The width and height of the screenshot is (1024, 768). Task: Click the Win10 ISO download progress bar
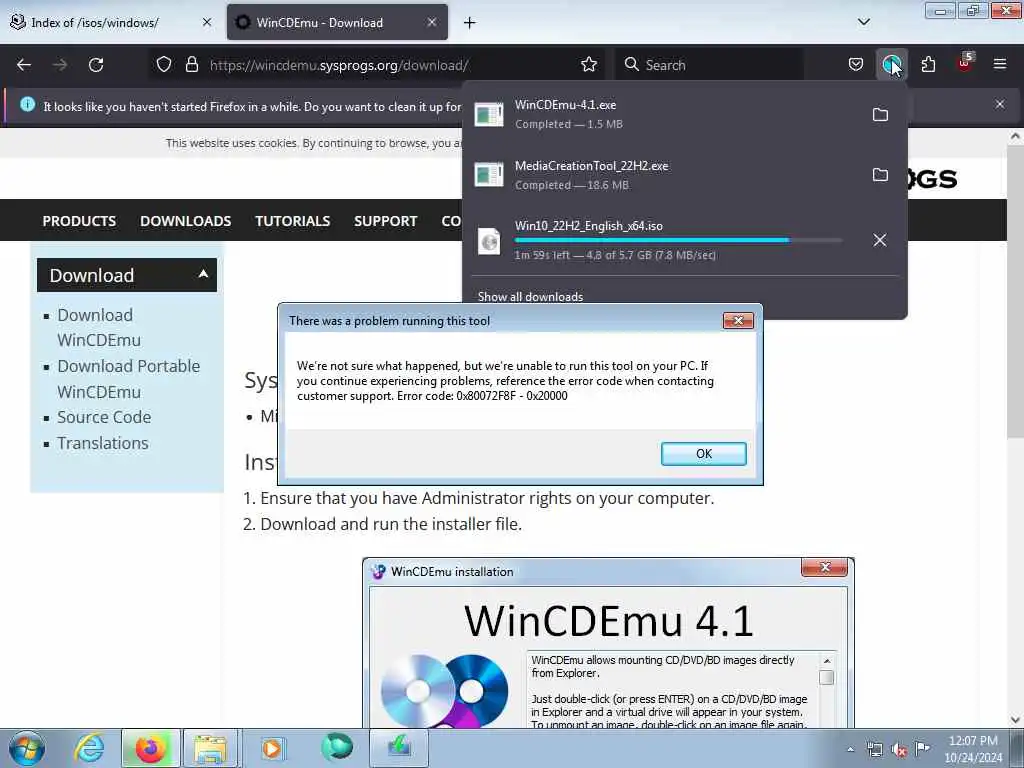click(x=679, y=240)
